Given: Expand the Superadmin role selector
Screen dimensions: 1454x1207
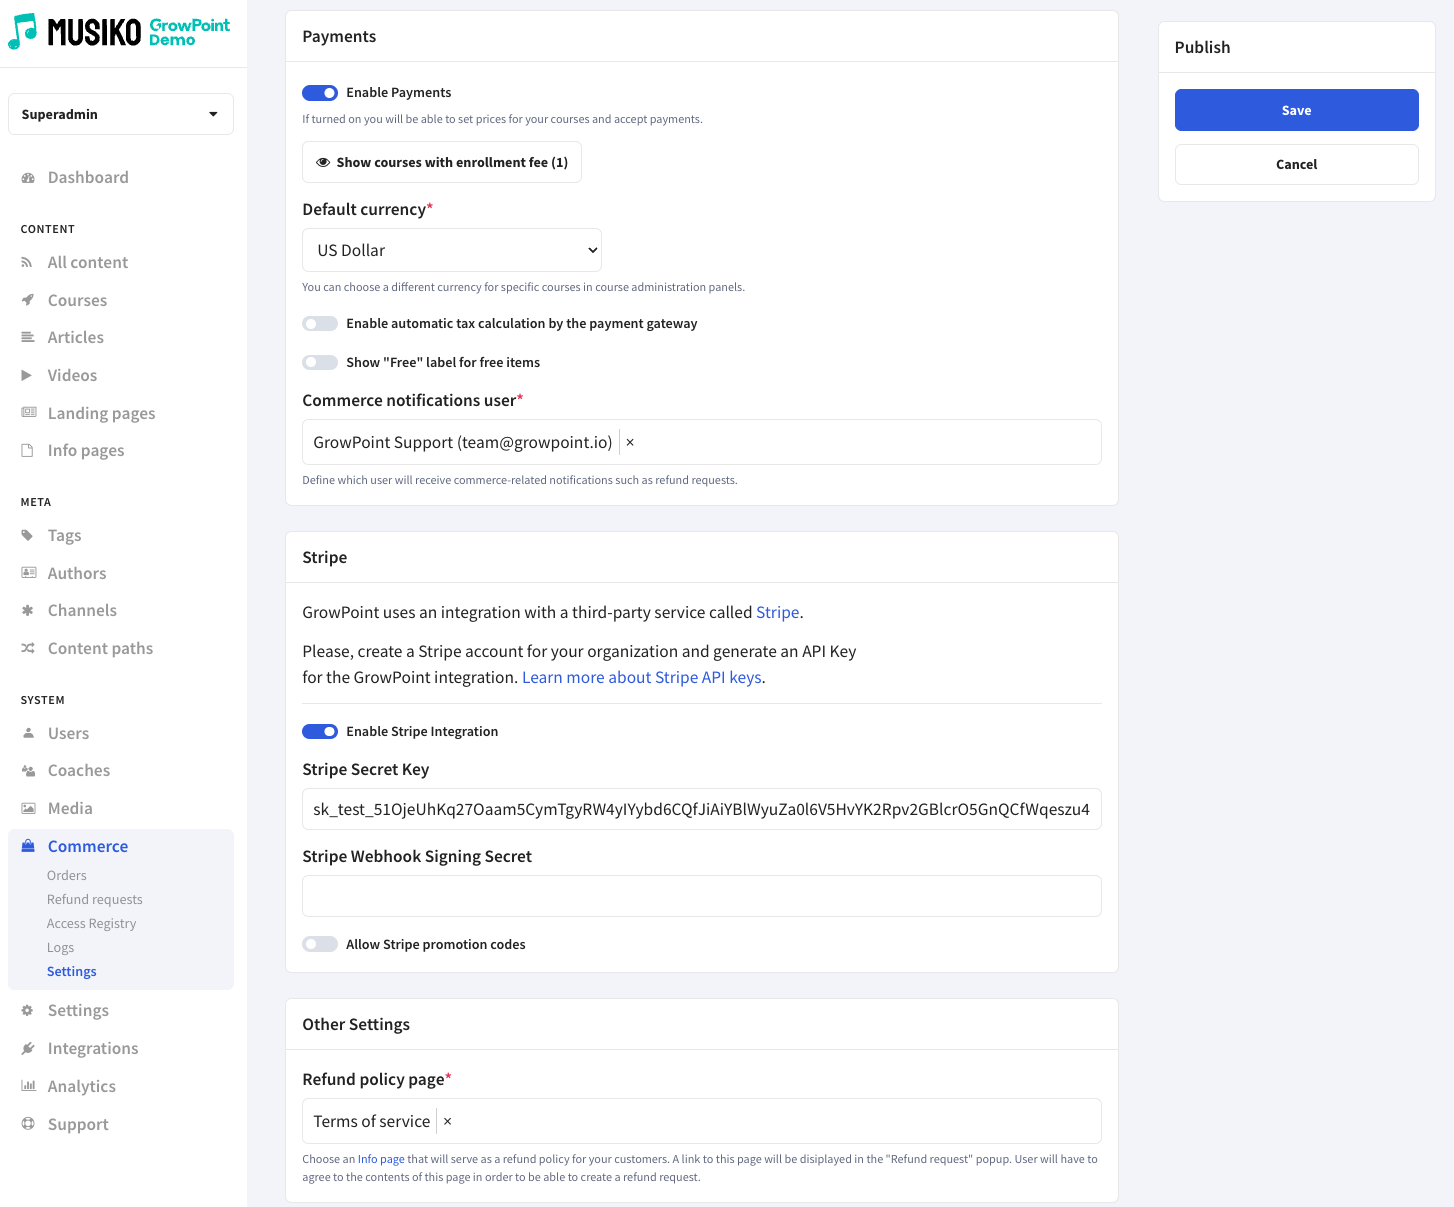Looking at the screenshot, I should [121, 114].
